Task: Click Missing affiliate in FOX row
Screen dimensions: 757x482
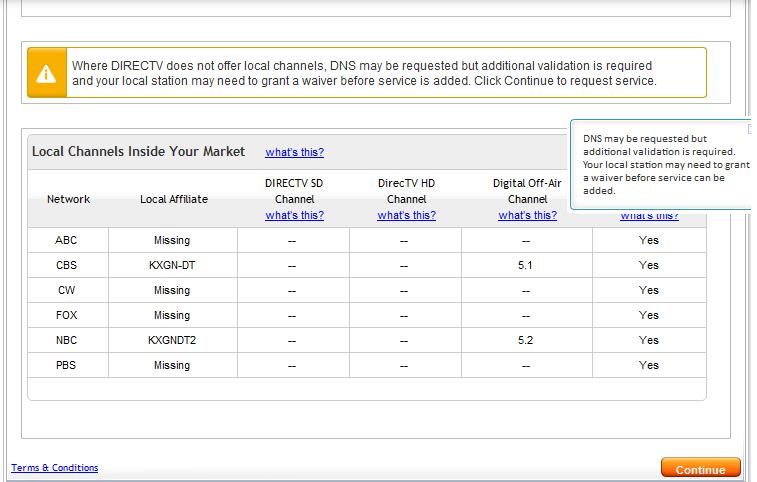Action: click(x=172, y=315)
